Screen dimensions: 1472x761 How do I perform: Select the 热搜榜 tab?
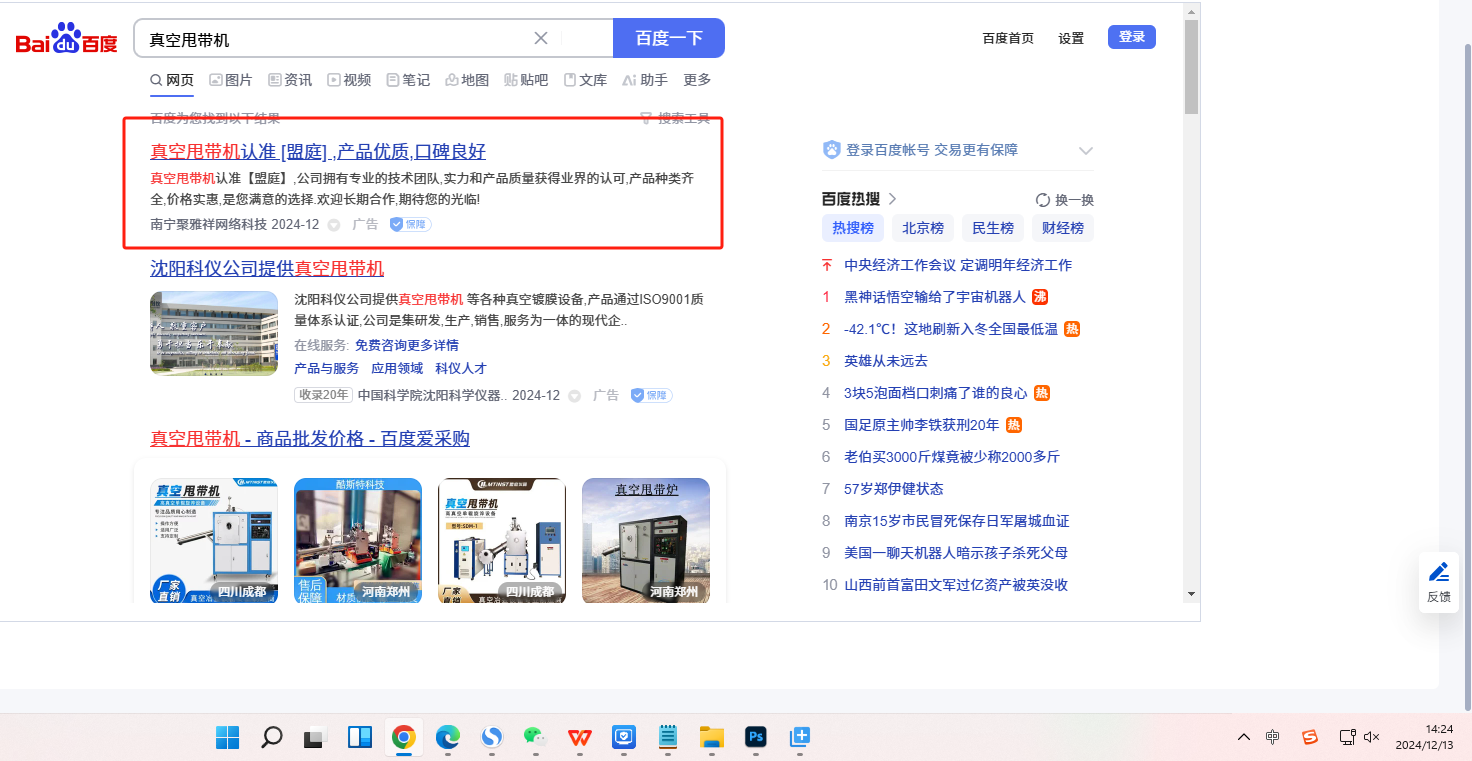click(853, 228)
